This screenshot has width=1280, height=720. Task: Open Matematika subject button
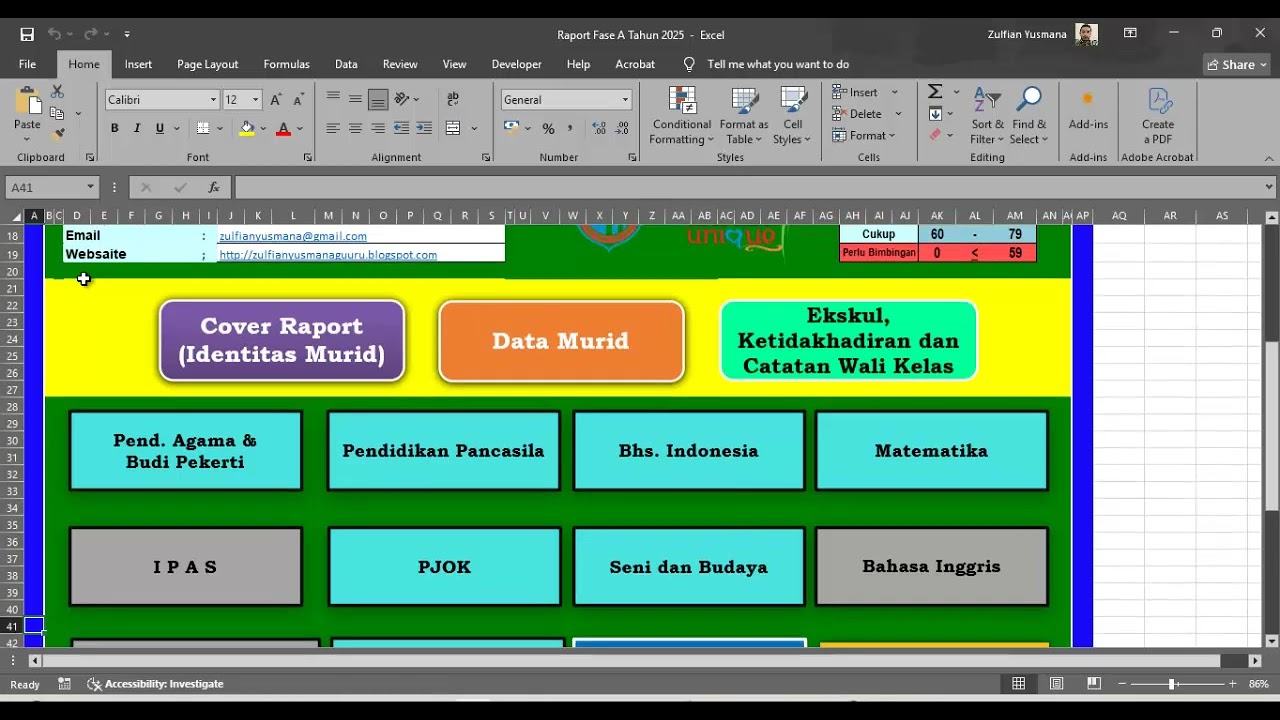[x=931, y=451]
